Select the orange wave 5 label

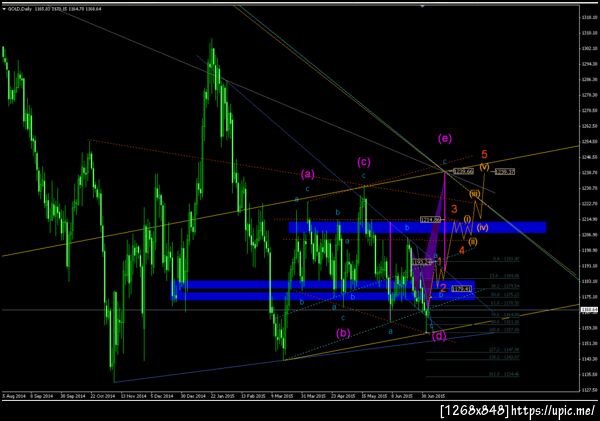pyautogui.click(x=484, y=154)
